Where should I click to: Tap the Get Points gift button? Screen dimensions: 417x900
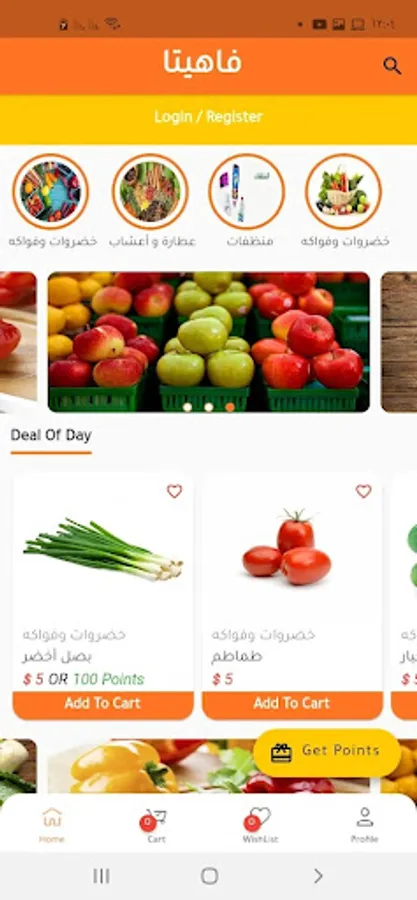[327, 752]
